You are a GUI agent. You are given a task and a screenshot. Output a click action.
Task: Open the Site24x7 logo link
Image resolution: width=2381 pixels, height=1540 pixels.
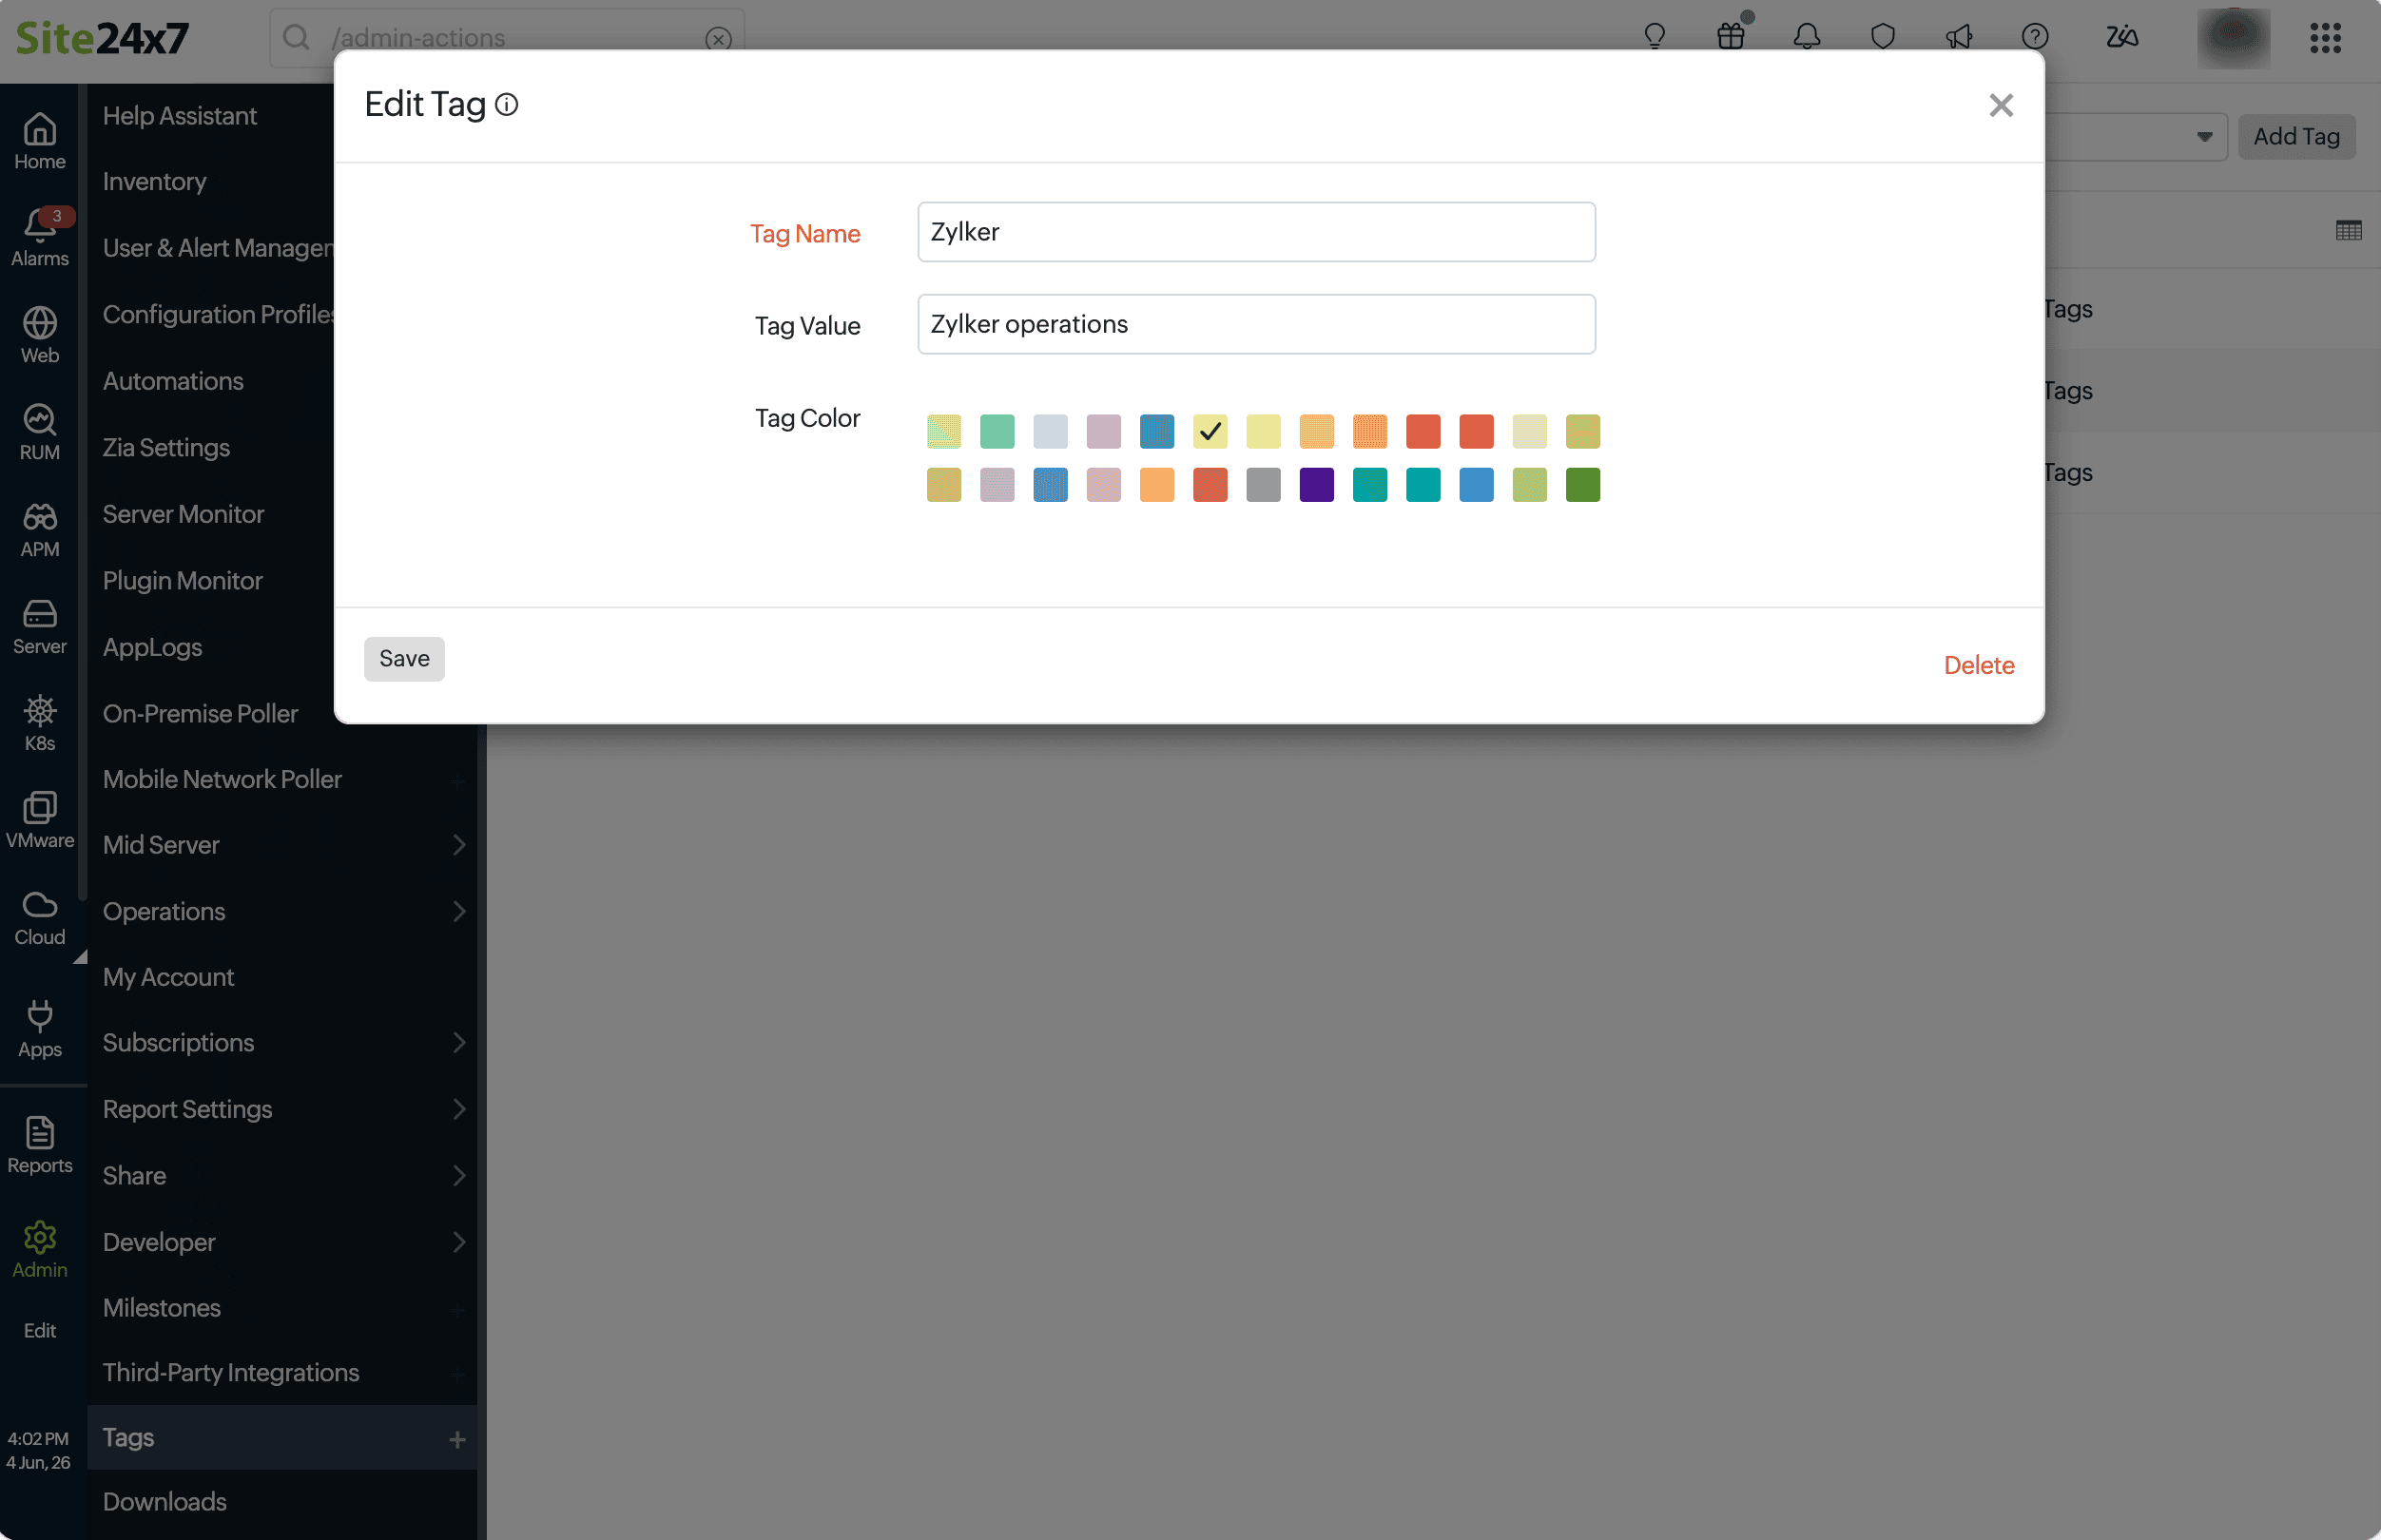(x=102, y=38)
